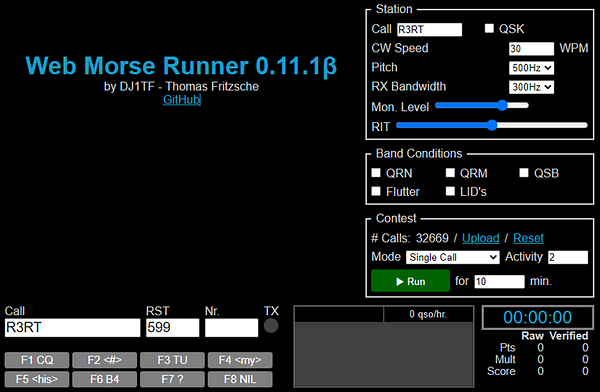
Task: Click the 0 qso/hr. rate display
Action: click(x=428, y=314)
